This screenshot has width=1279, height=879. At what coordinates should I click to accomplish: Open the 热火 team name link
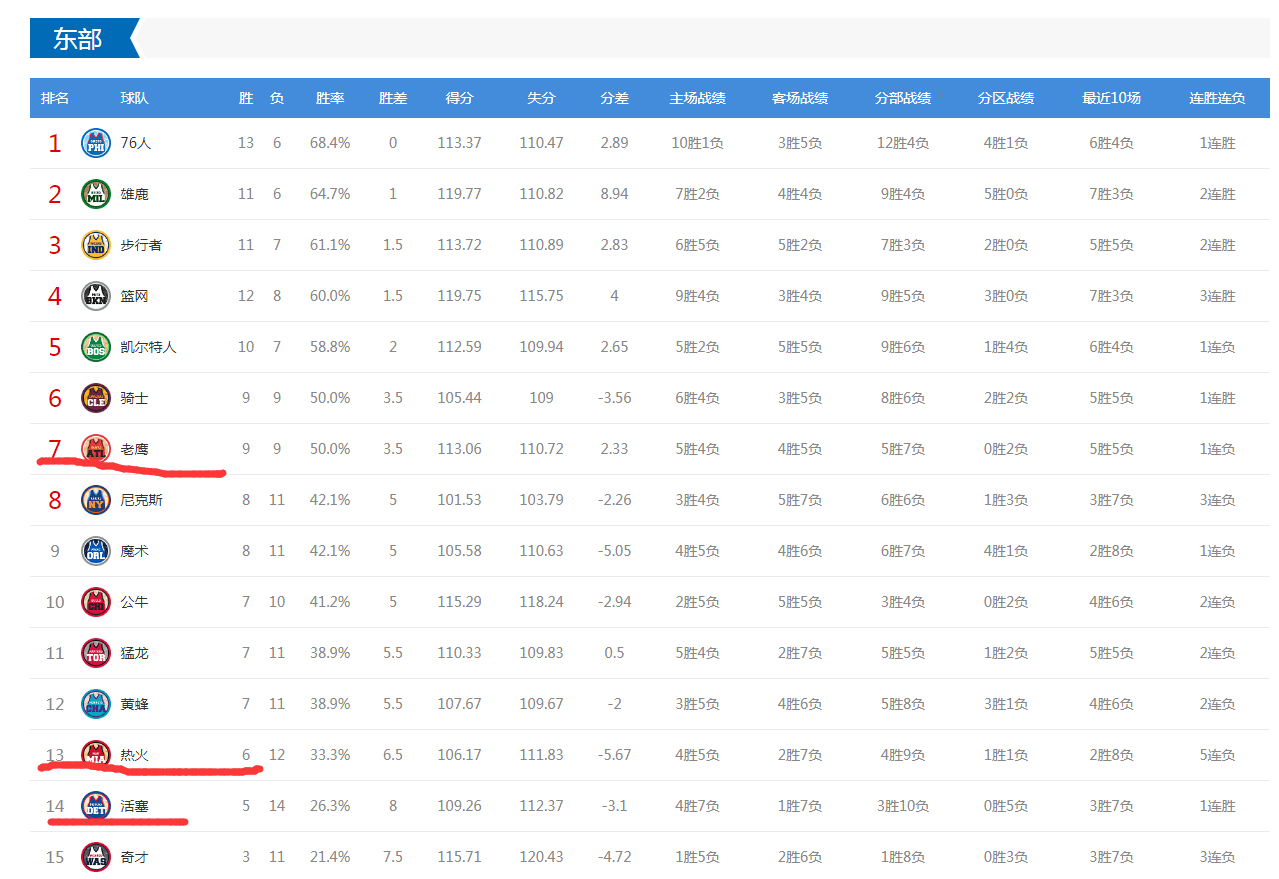[134, 755]
